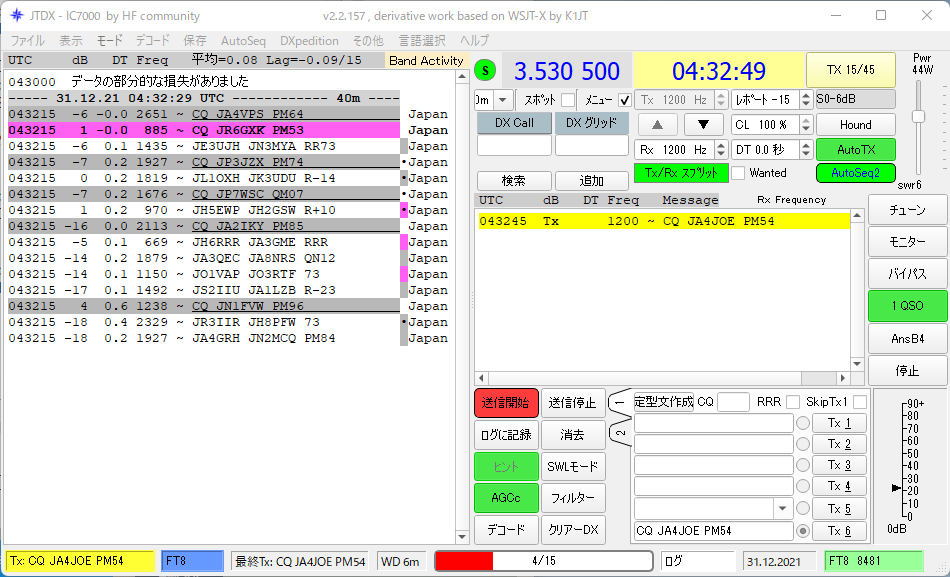Toggle the green AutoTX button
This screenshot has width=950, height=577.
[x=855, y=150]
